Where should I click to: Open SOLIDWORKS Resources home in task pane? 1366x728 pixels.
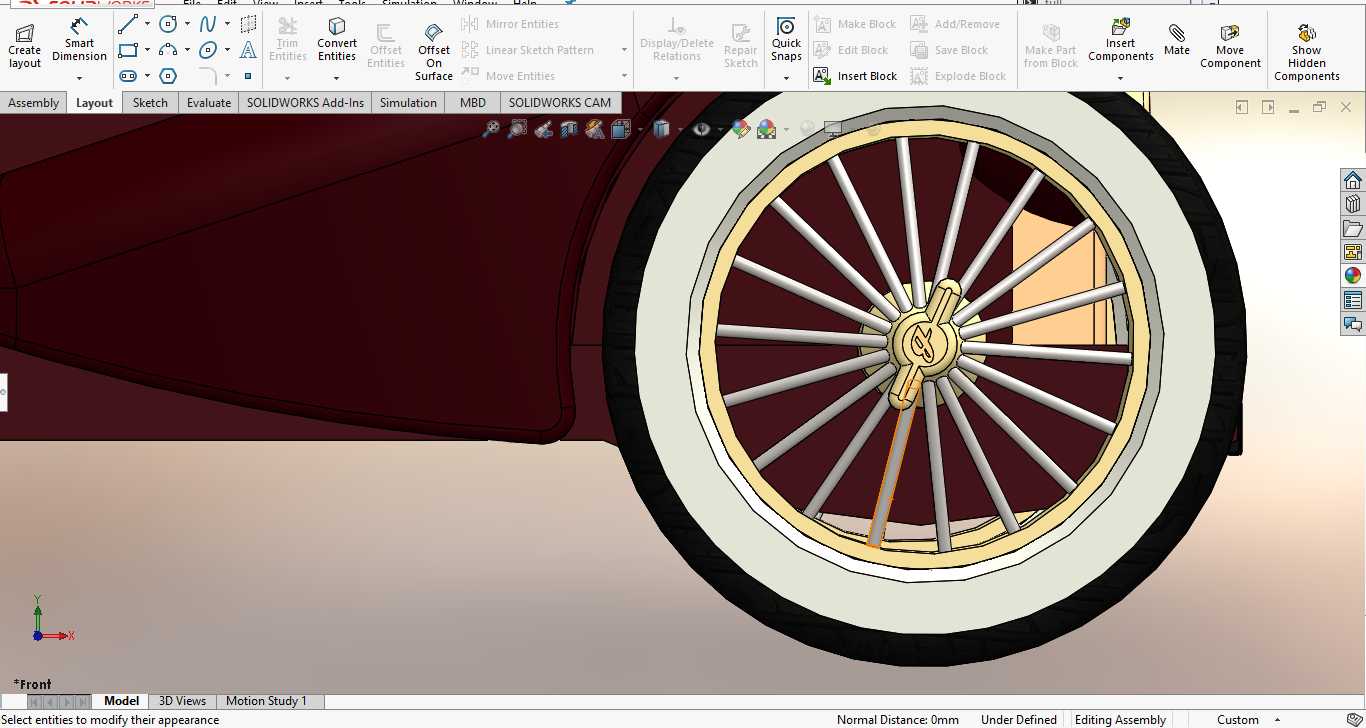click(x=1353, y=180)
